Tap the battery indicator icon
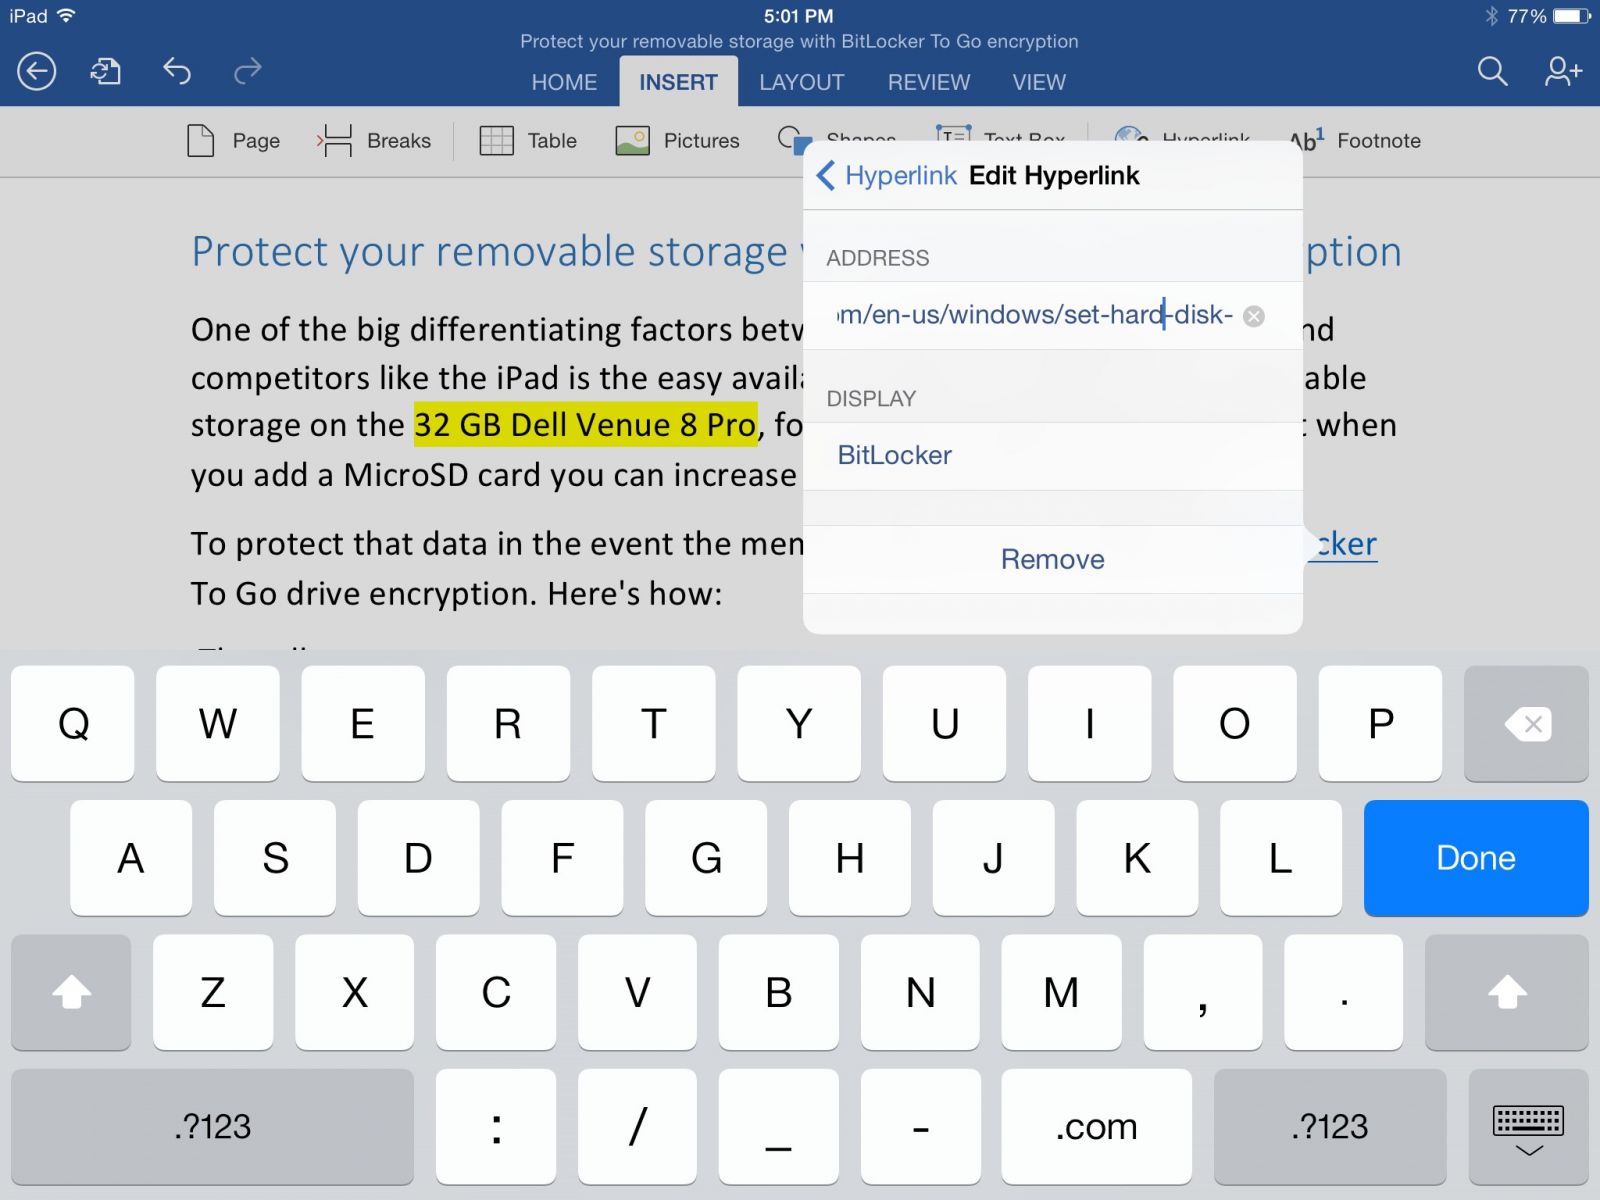The height and width of the screenshot is (1200, 1600). (1571, 16)
